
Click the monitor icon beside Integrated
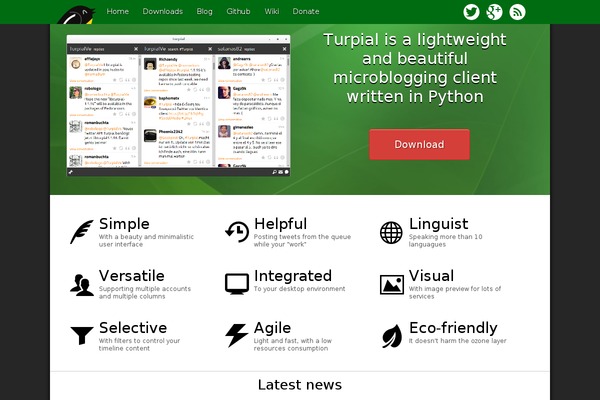[237, 284]
